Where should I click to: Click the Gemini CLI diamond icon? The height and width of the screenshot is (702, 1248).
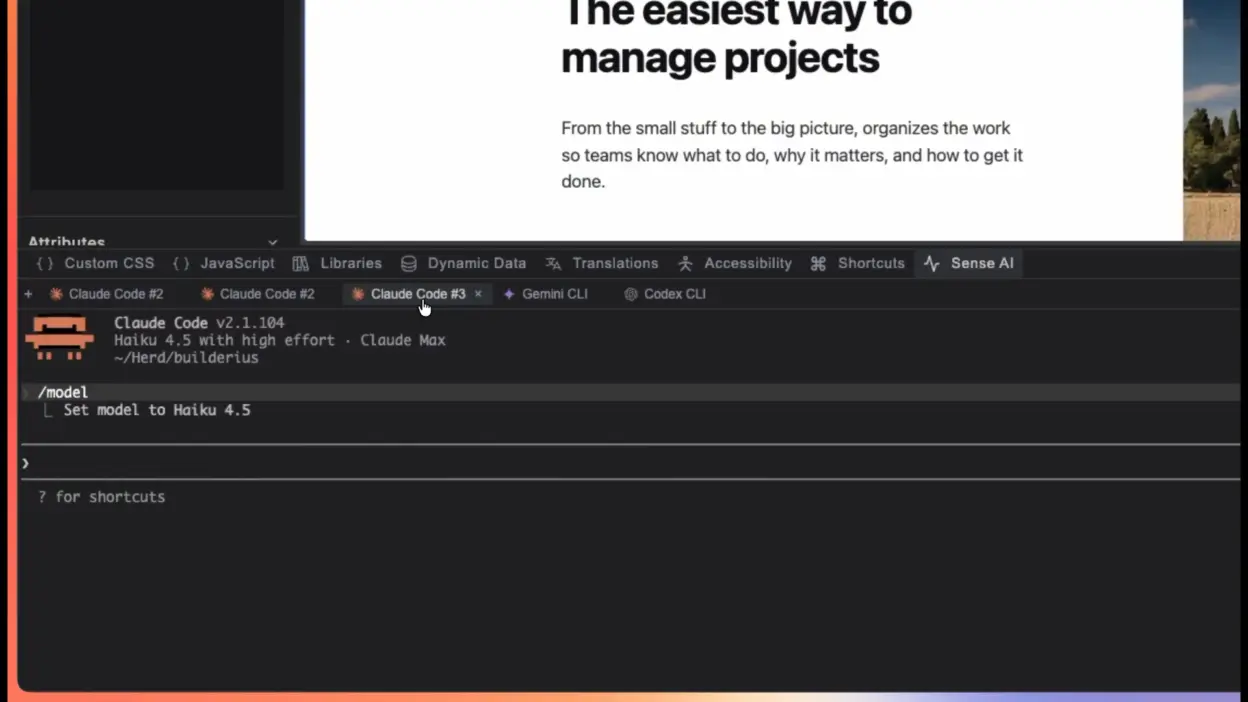(511, 293)
